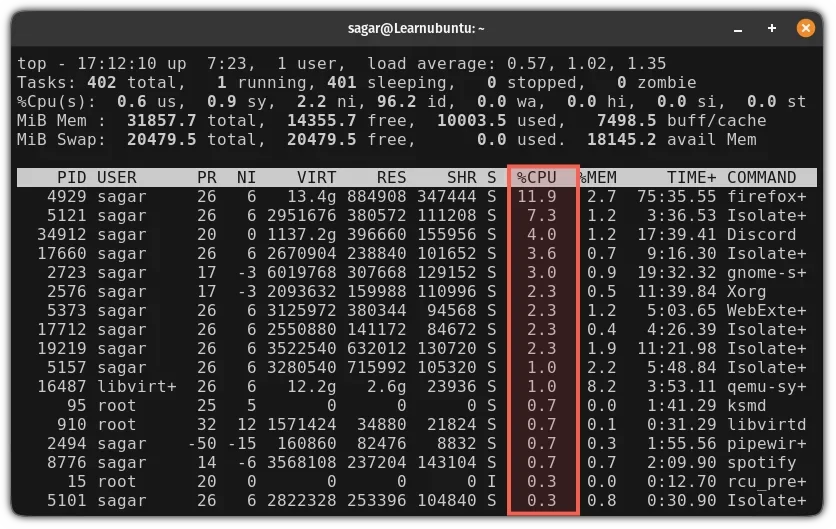Image resolution: width=836 pixels, height=529 pixels.
Task: Click the 7498.5 buff/cache value
Action: (x=626, y=121)
